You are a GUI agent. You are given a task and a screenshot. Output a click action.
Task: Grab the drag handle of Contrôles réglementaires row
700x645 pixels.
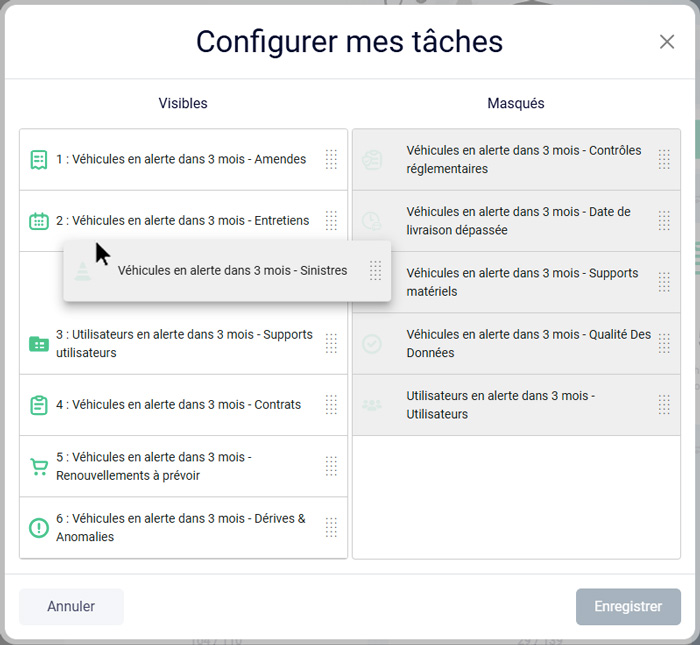click(664, 159)
